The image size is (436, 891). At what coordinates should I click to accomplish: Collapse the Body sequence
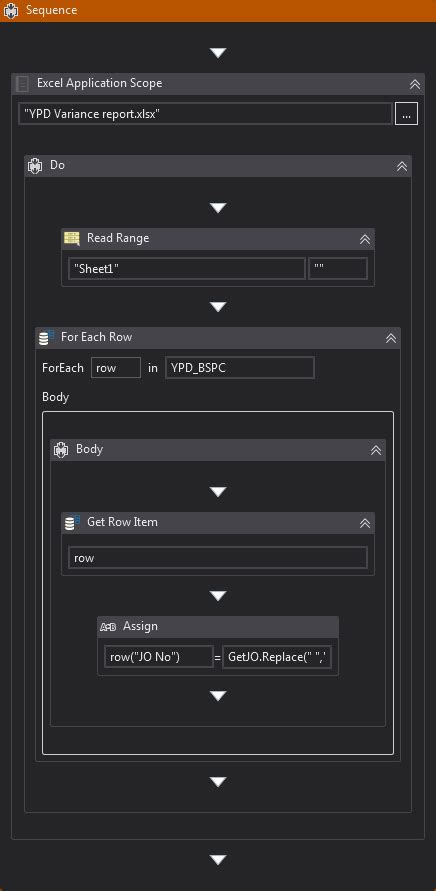(376, 450)
